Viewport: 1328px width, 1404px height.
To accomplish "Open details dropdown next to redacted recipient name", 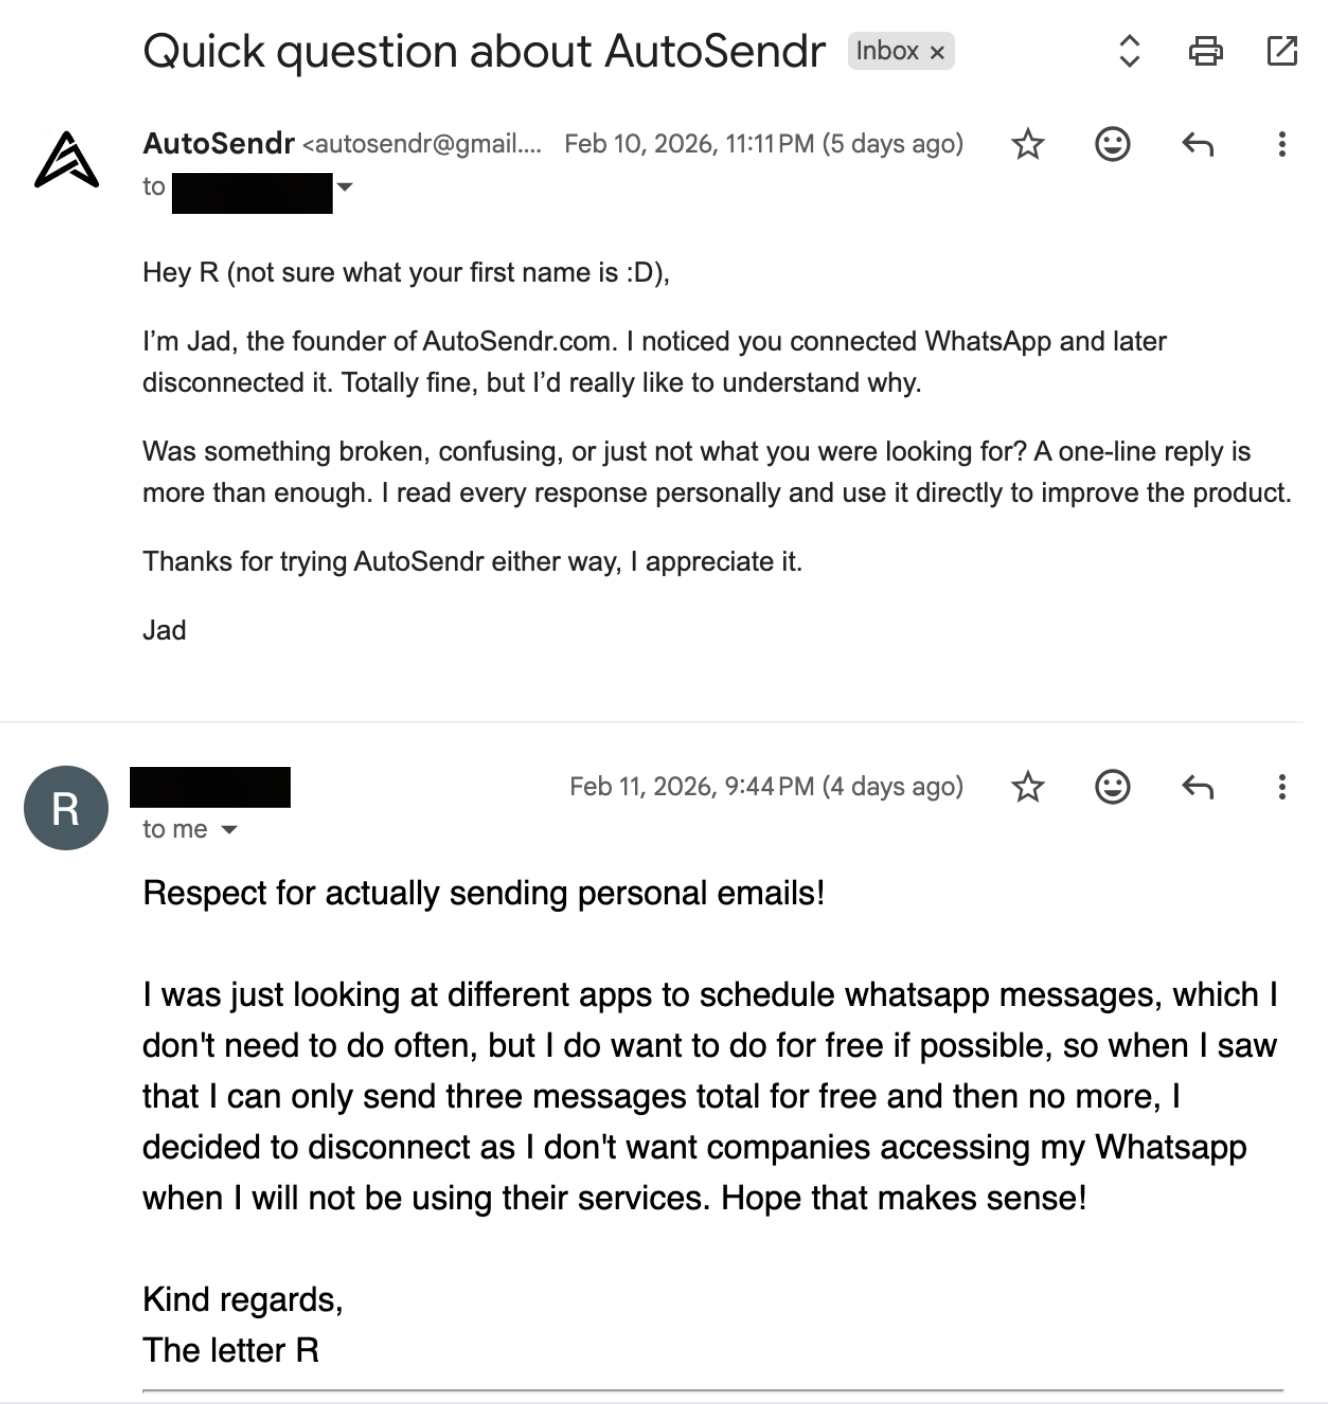I will point(345,186).
